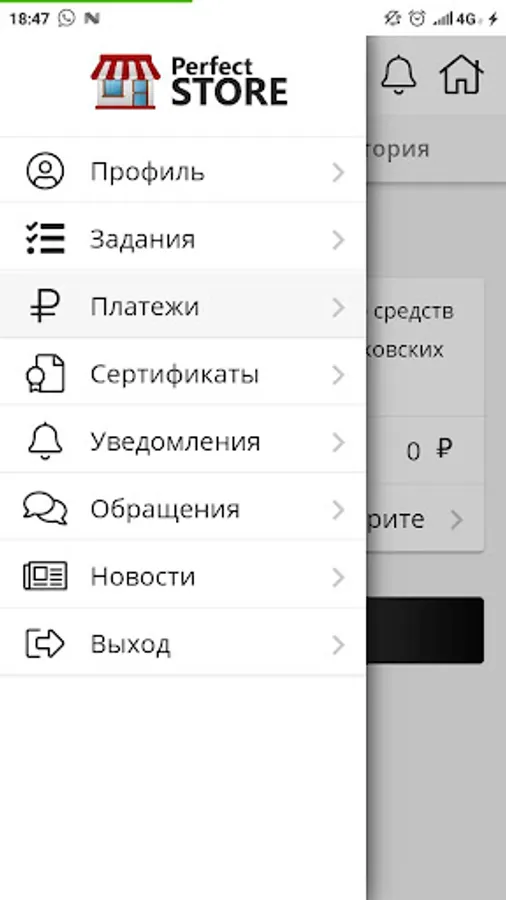Open notifications bell in top bar
This screenshot has height=900, width=506.
[398, 75]
